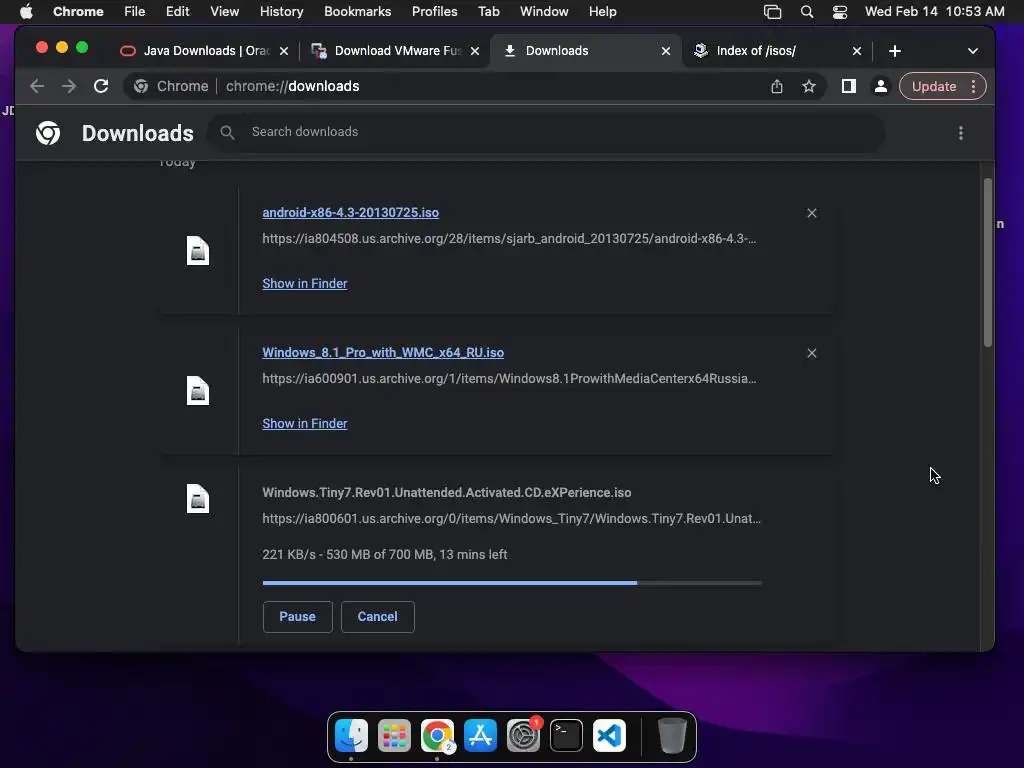1024x768 pixels.
Task: Click the 221 KB/s download status text
Action: tap(385, 554)
